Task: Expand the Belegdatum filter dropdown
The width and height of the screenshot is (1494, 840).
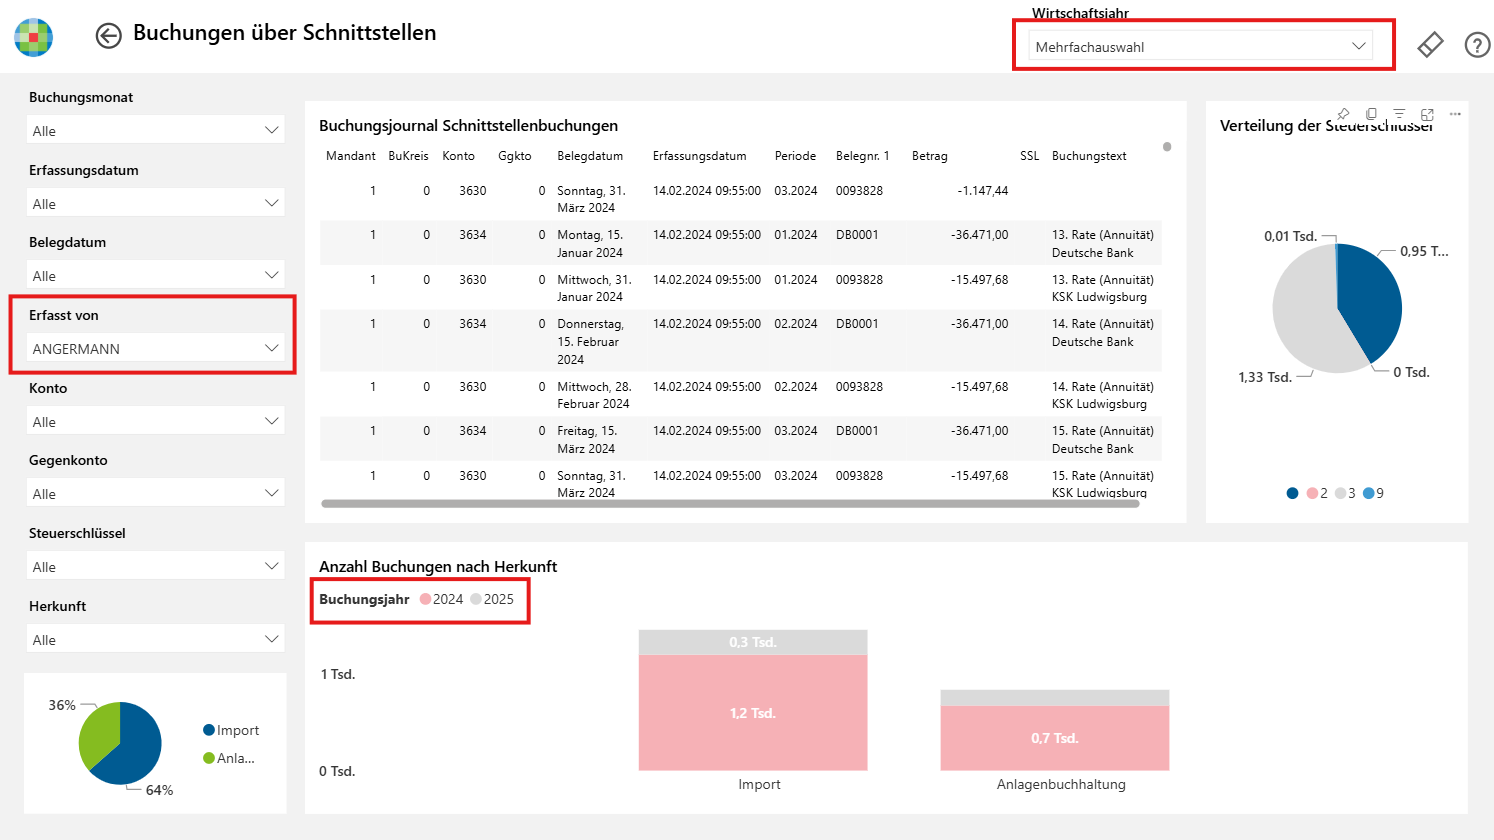Action: click(155, 275)
